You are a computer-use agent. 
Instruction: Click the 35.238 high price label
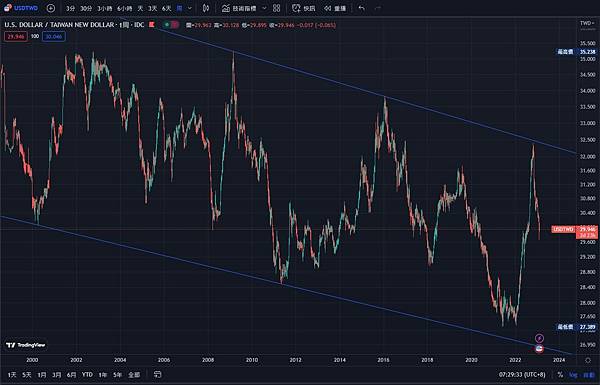[587, 52]
